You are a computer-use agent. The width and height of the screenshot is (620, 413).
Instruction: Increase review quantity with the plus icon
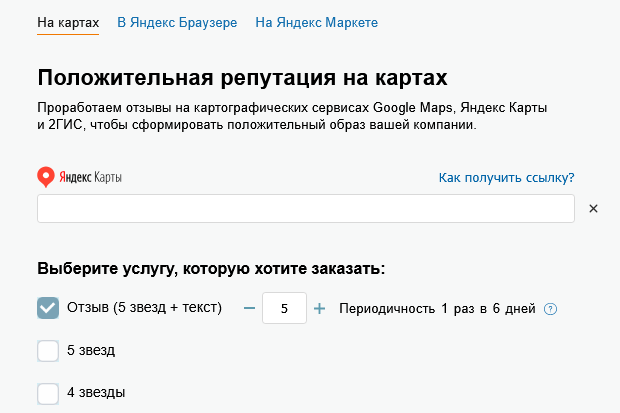(x=320, y=309)
